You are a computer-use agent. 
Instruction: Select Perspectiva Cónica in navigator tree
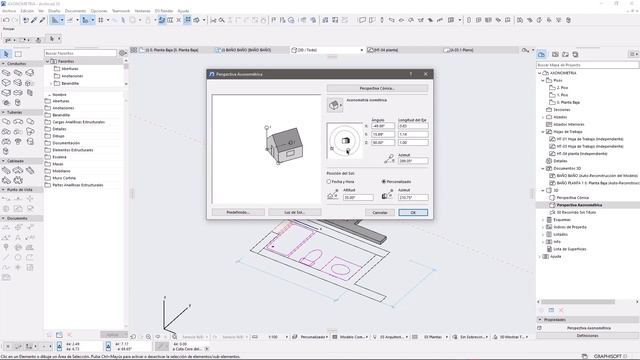coord(573,198)
